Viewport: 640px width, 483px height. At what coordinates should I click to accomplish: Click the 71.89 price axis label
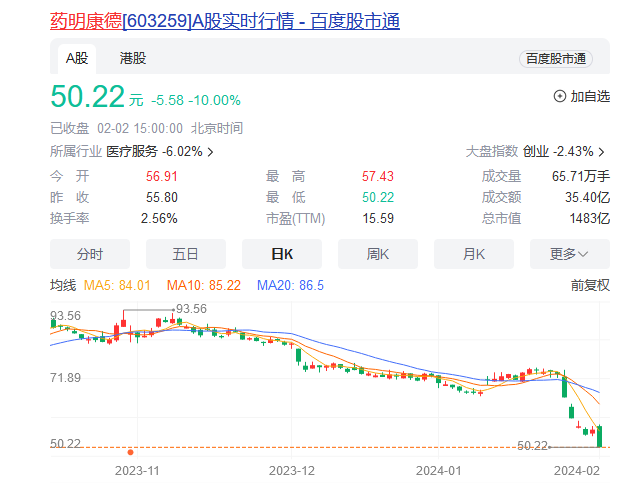point(65,378)
